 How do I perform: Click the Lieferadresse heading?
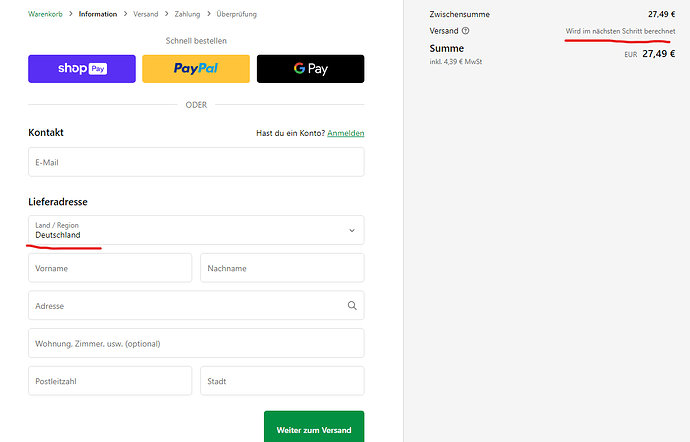[58, 202]
